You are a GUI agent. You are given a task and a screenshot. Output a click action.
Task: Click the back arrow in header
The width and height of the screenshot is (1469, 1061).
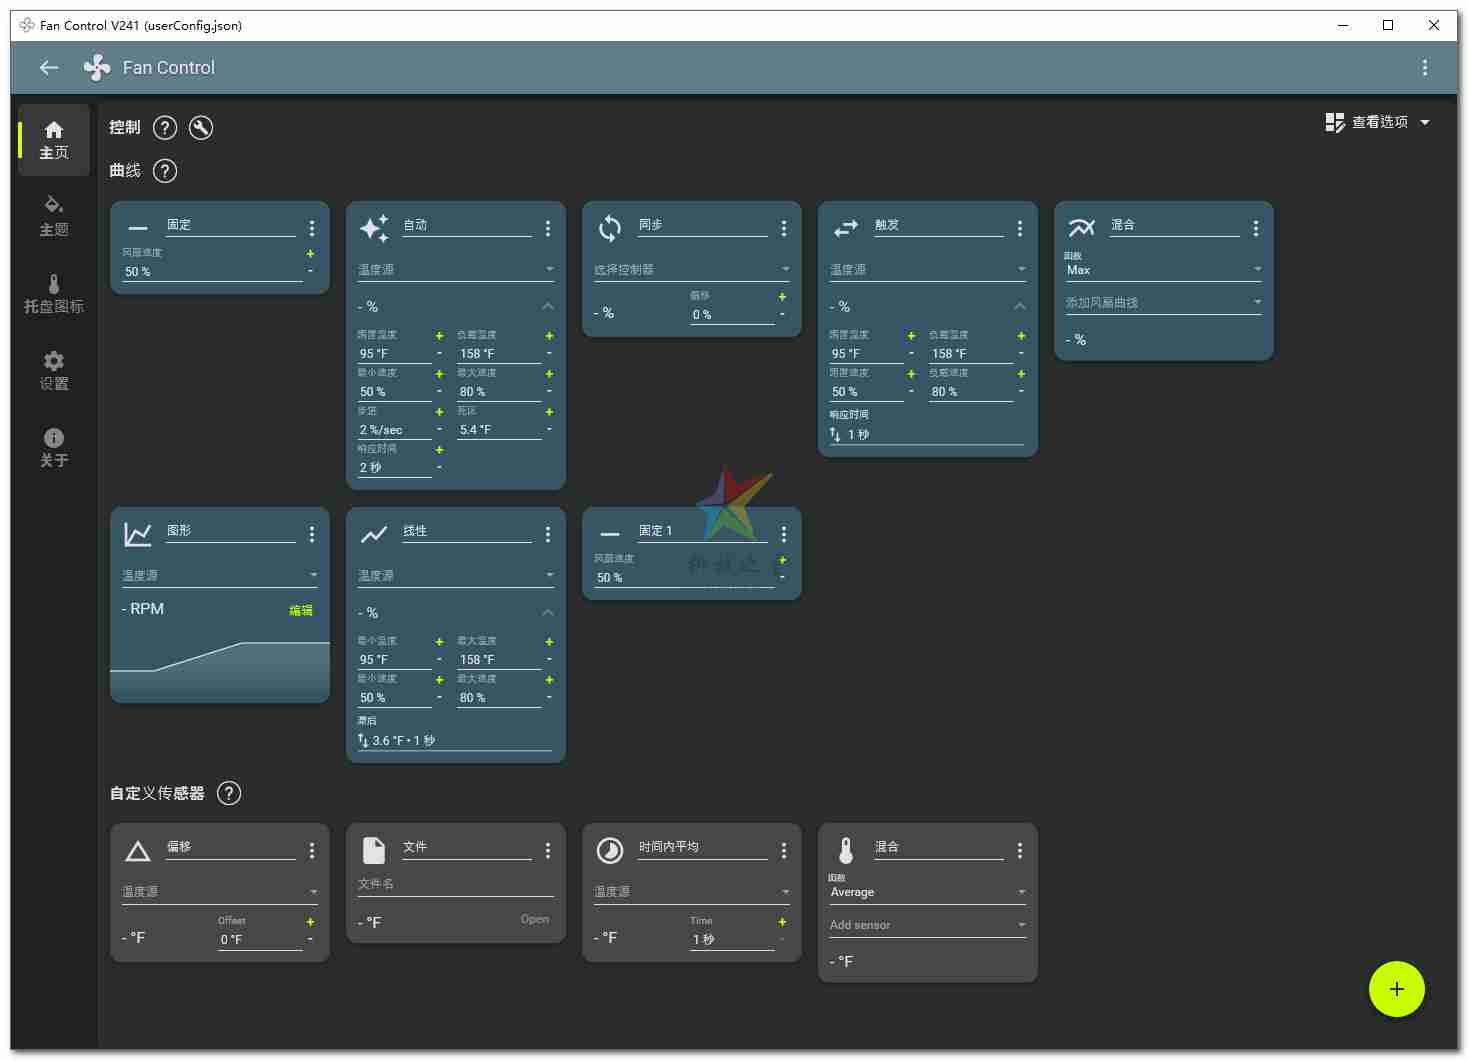click(x=48, y=68)
